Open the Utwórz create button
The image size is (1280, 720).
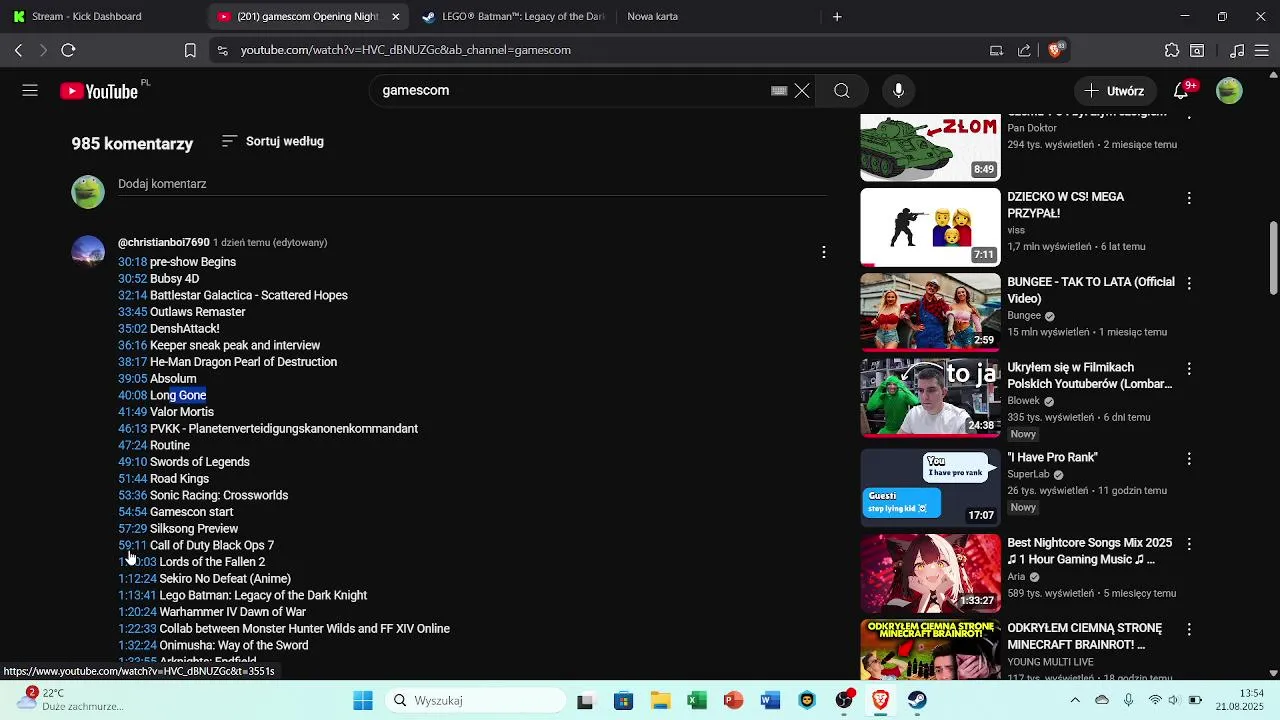tap(1114, 91)
